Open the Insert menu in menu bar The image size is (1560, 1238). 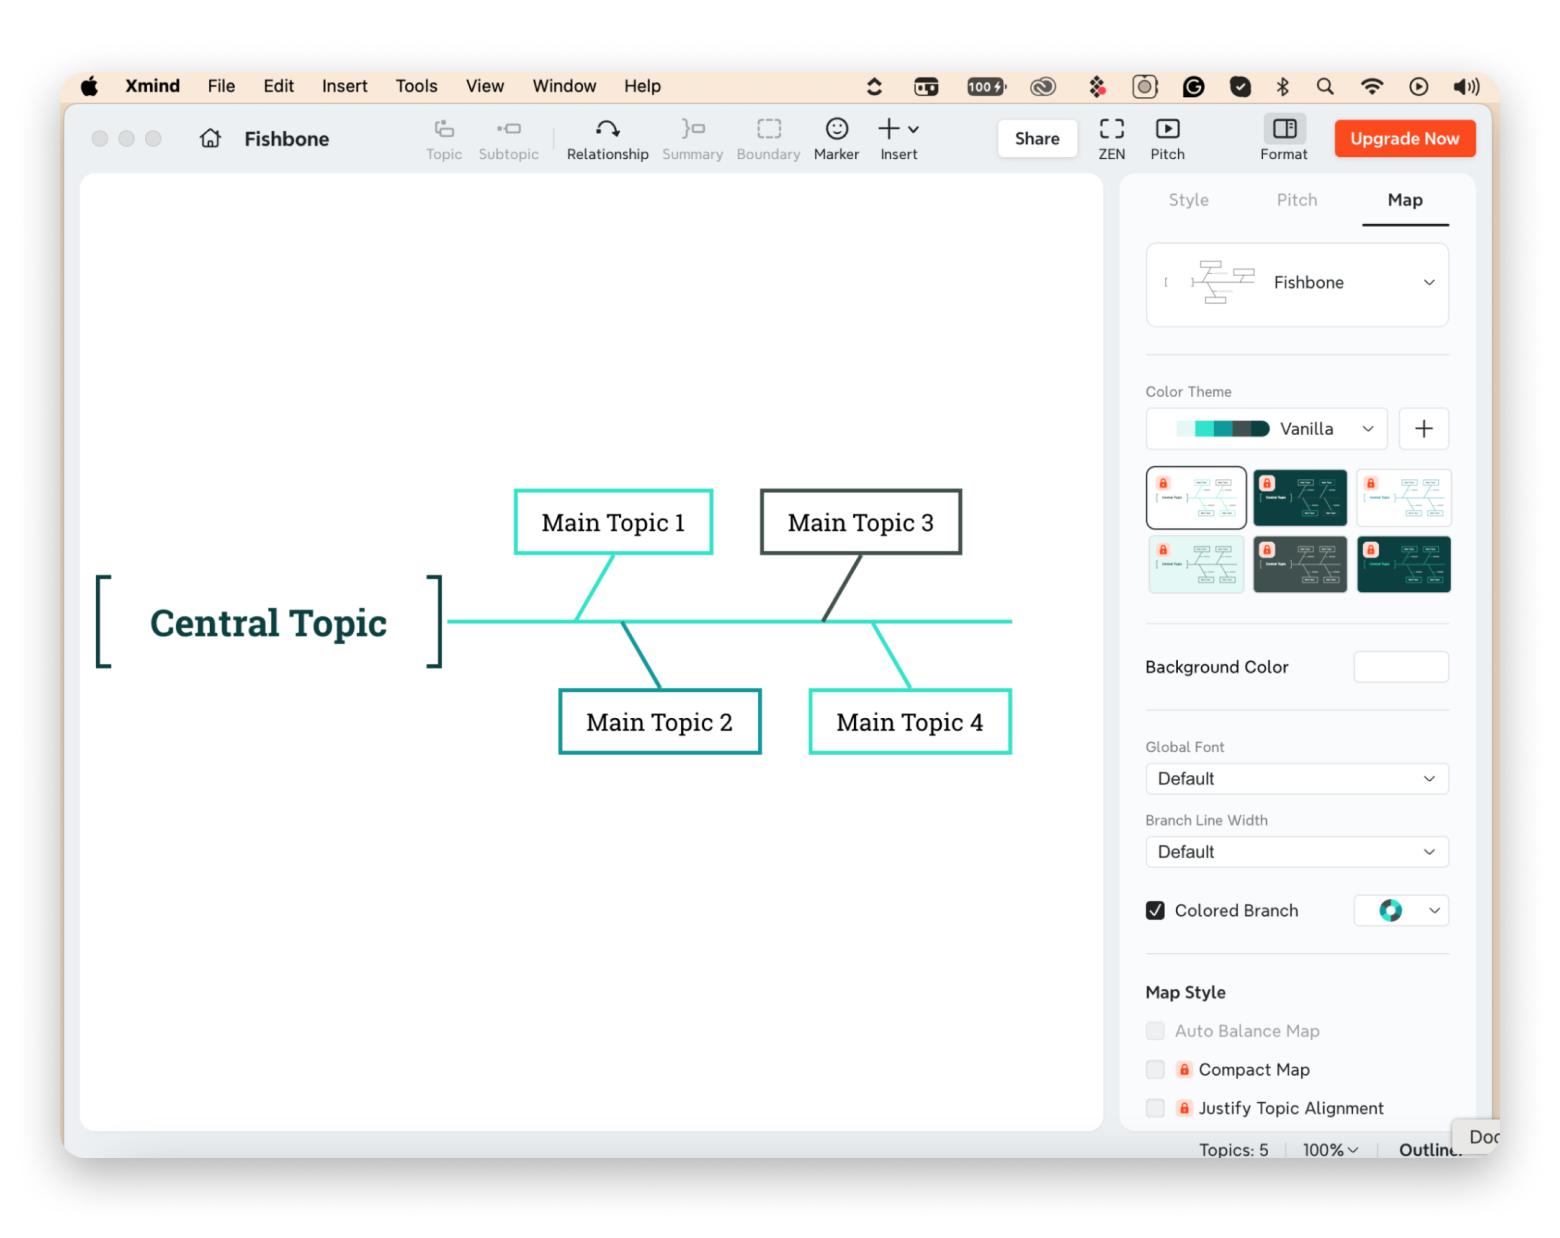(x=344, y=86)
